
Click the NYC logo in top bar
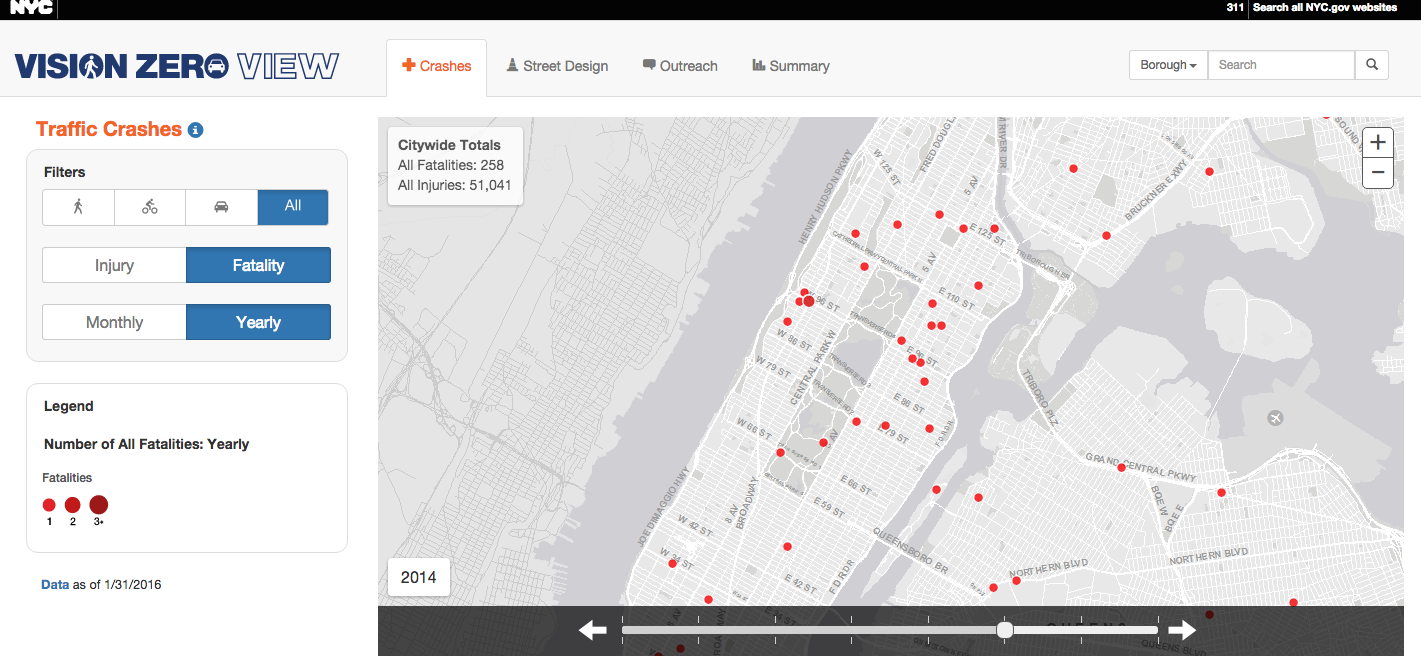tap(31, 8)
